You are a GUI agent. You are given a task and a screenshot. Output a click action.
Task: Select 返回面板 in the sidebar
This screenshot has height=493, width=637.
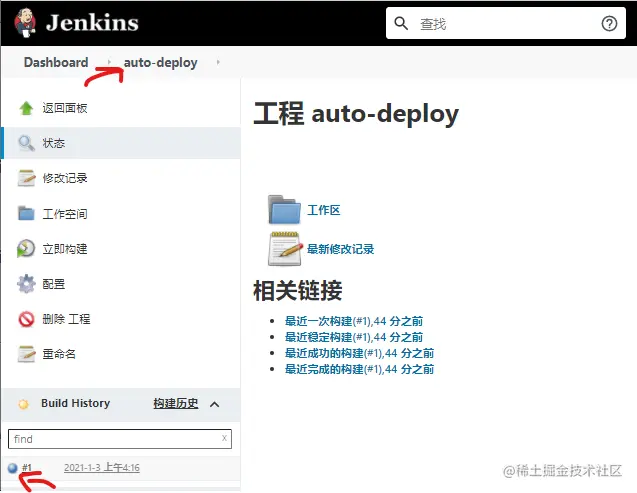tap(65, 108)
